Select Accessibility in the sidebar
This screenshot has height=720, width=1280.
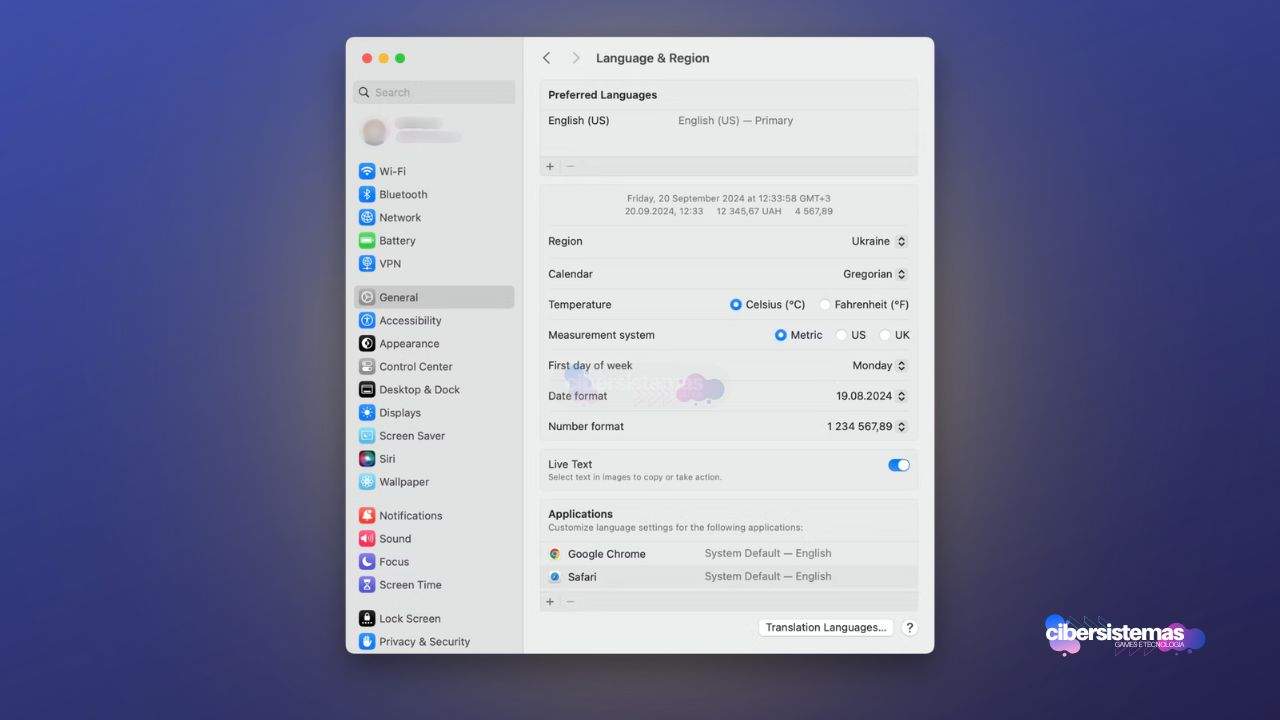410,321
